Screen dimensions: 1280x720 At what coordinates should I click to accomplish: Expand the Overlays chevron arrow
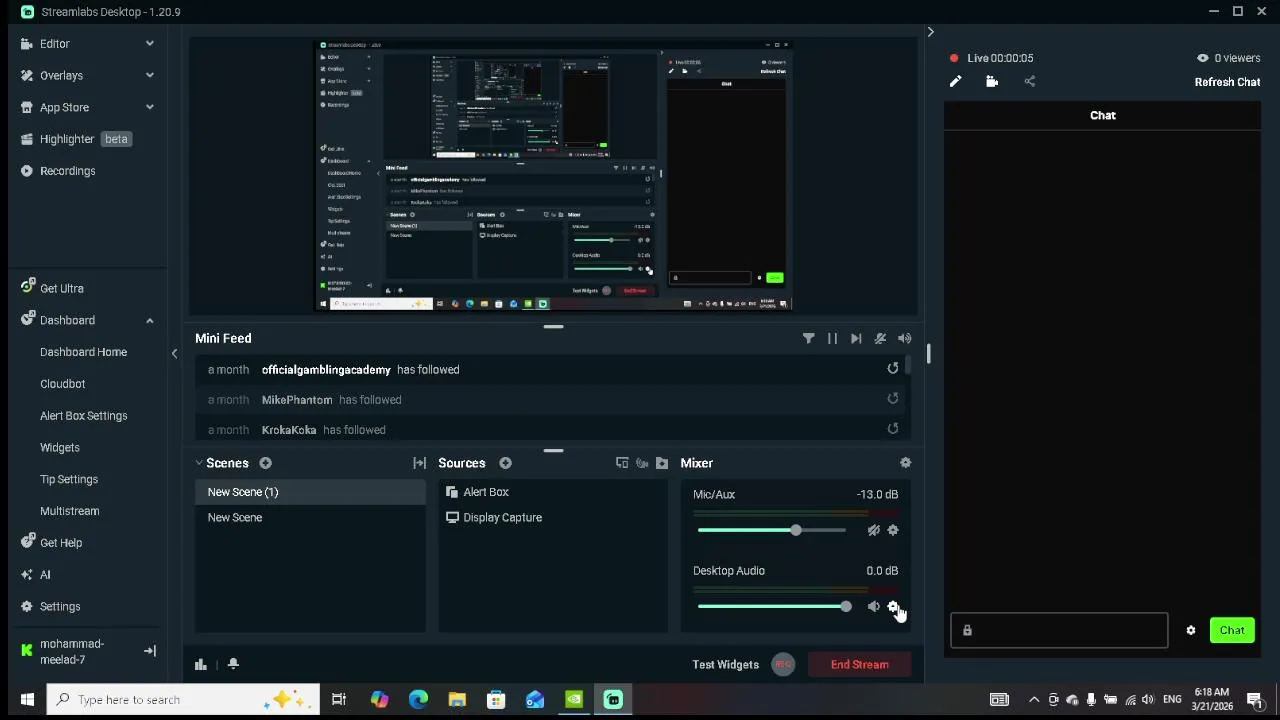click(149, 76)
